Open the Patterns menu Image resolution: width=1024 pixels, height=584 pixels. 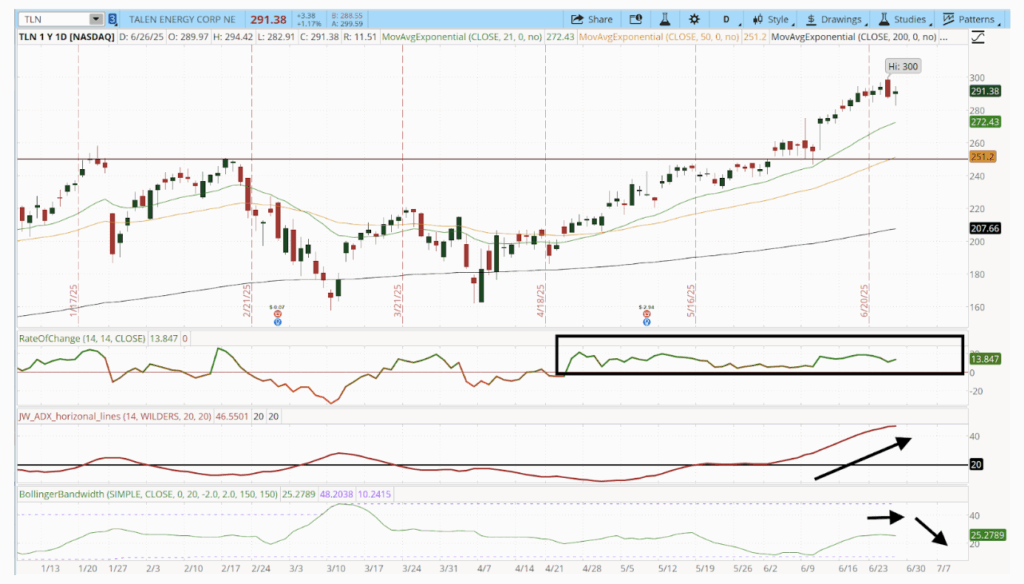click(x=969, y=19)
